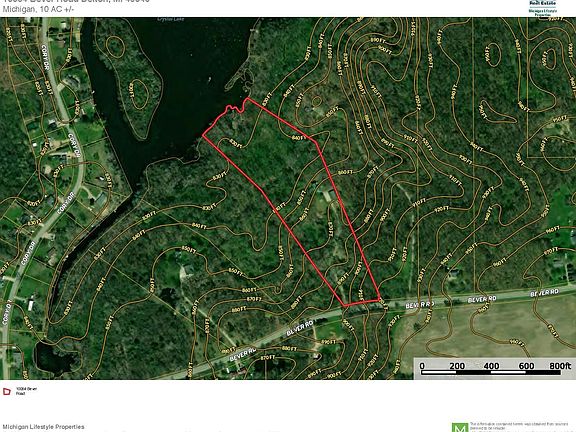The image size is (576, 432).
Task: Click the green M logo icon
Action: (x=460, y=428)
